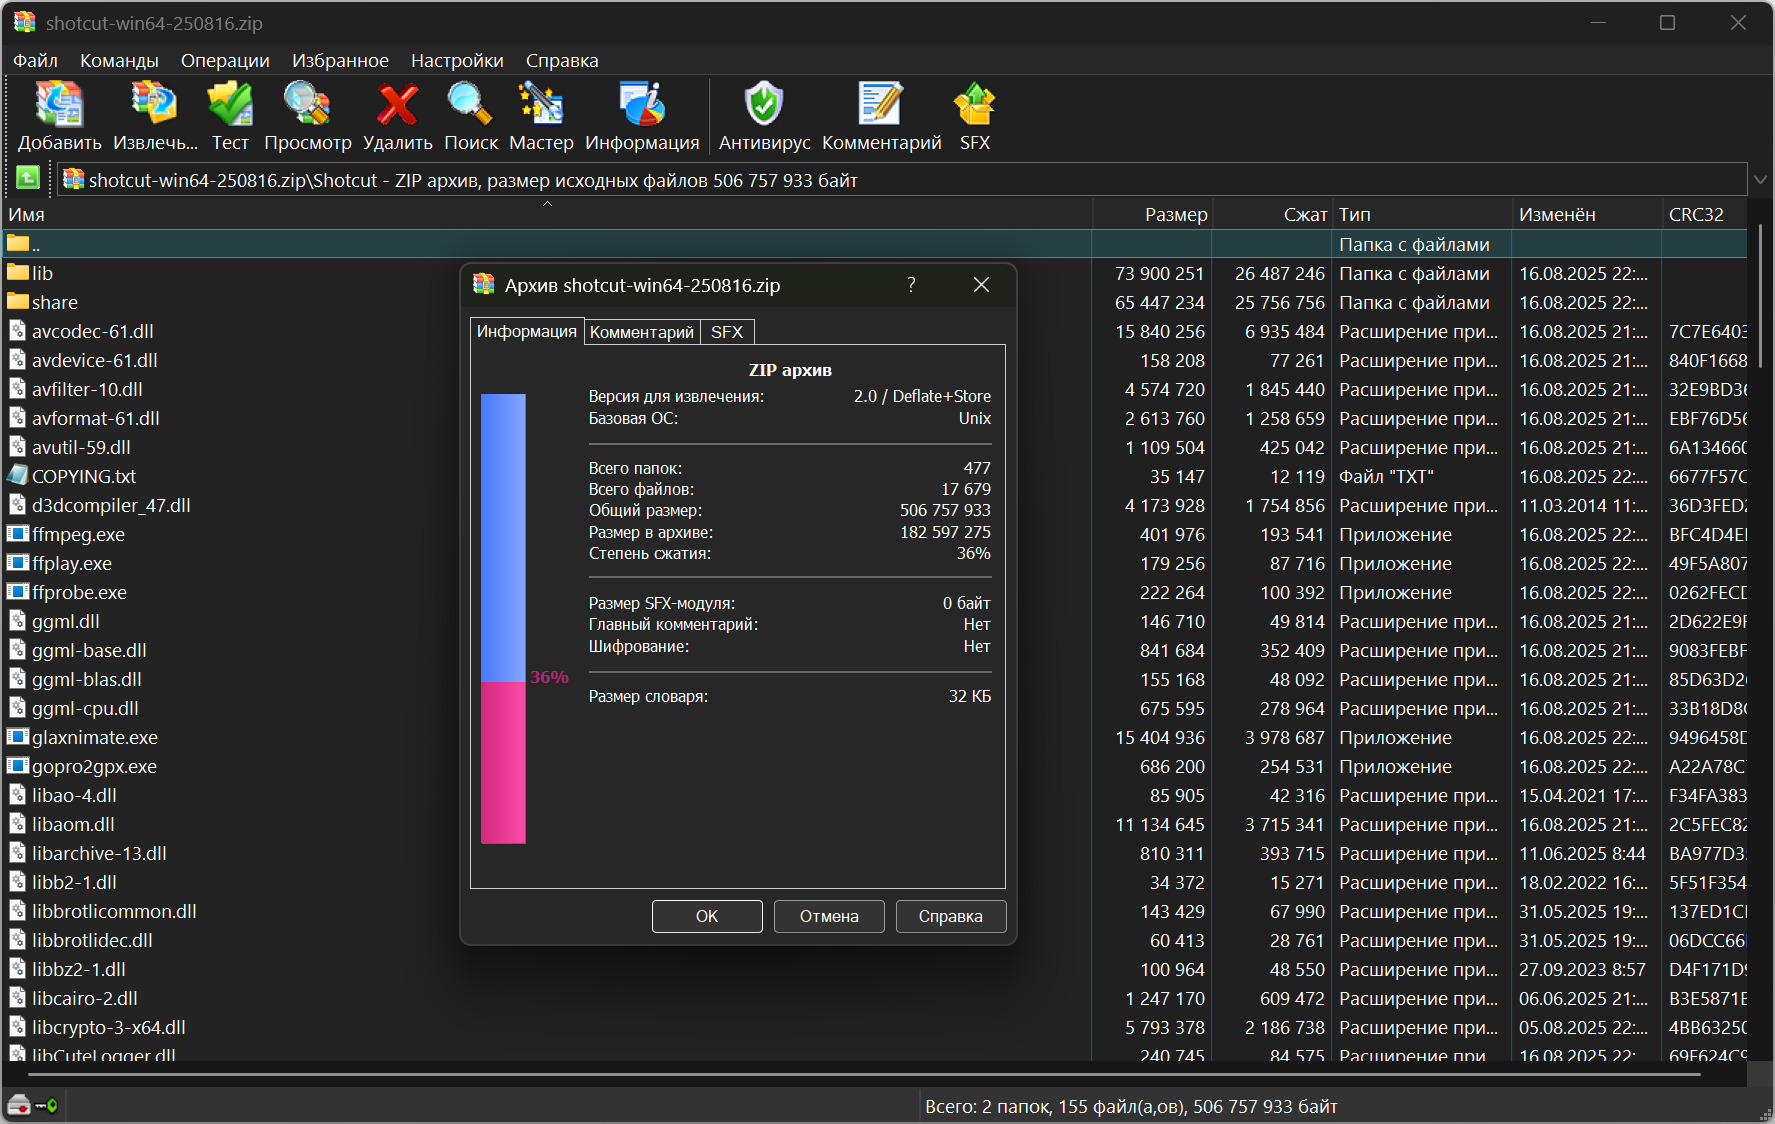Click the 15 404 936 size cell
The image size is (1775, 1124).
1160,737
